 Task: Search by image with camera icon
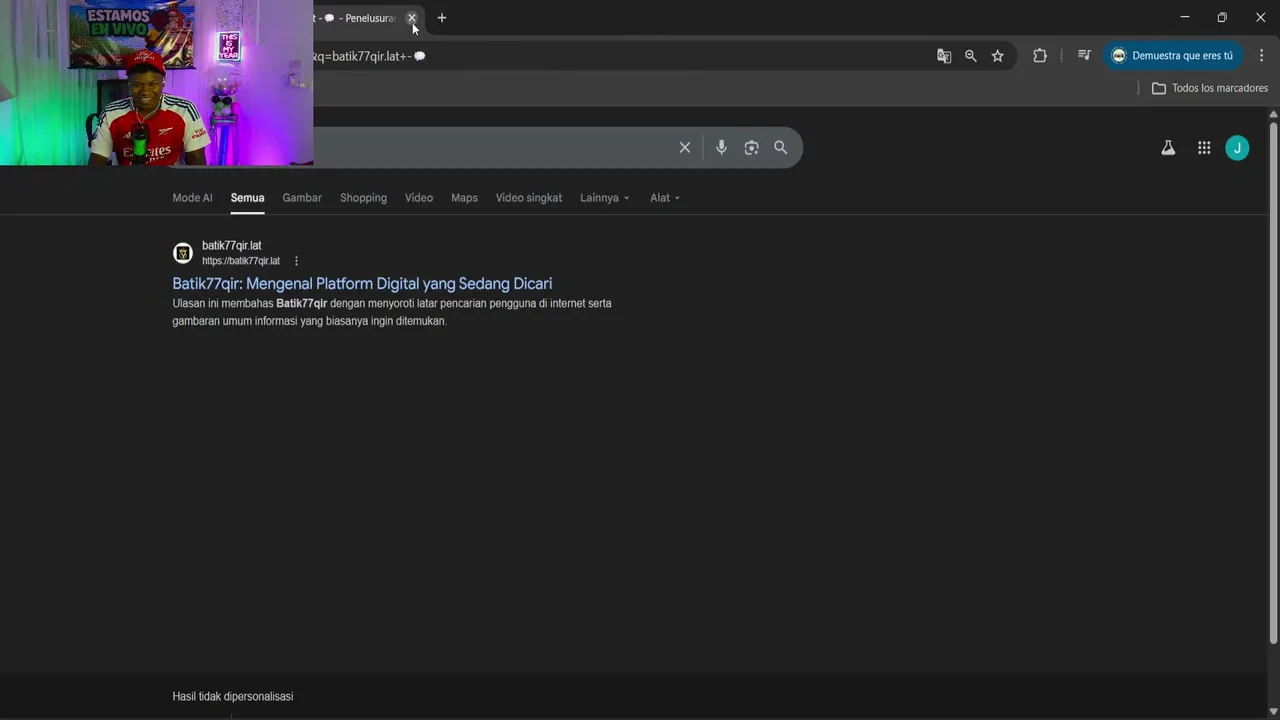pyautogui.click(x=751, y=148)
